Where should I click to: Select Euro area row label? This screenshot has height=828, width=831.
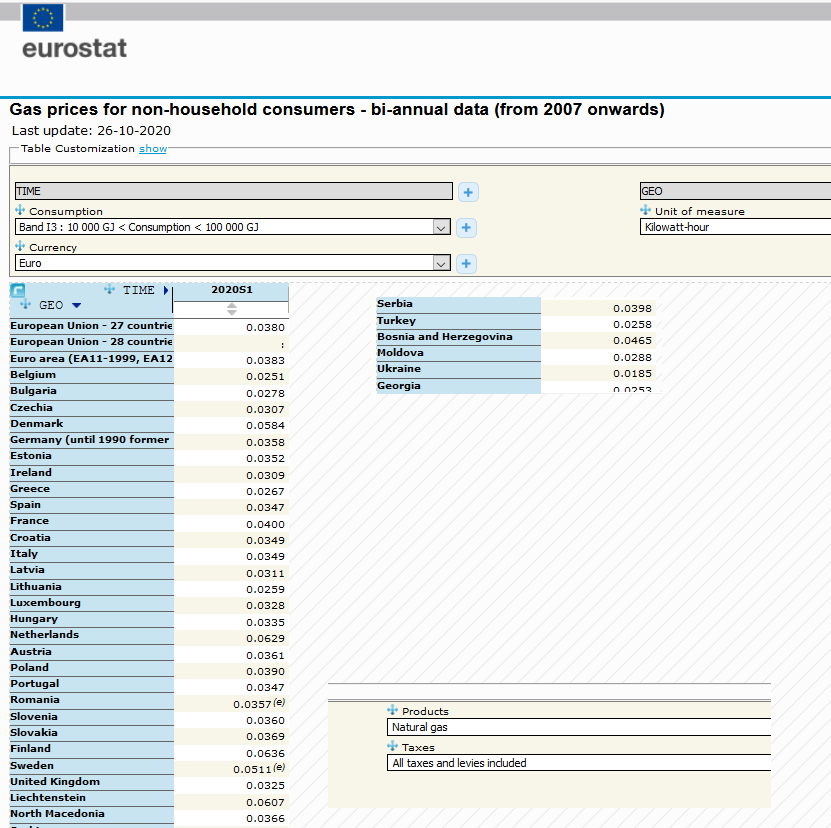(92, 359)
